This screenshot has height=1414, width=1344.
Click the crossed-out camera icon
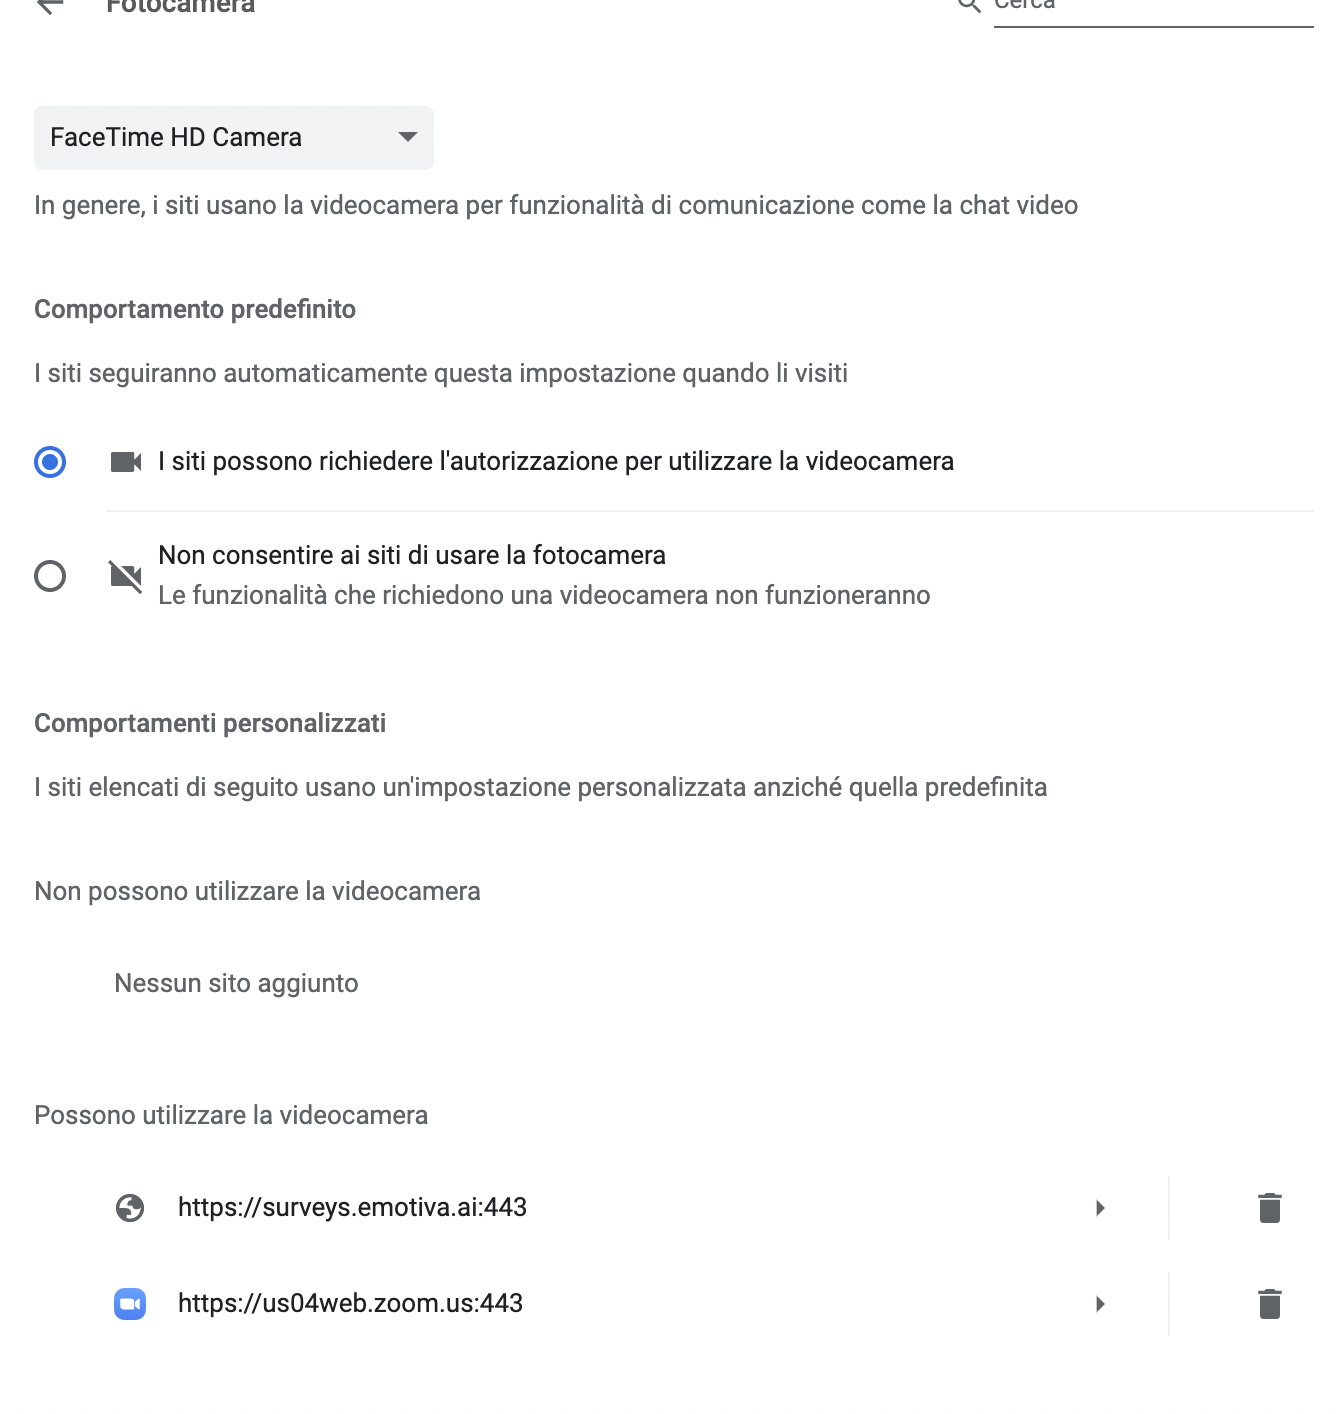[x=126, y=576]
